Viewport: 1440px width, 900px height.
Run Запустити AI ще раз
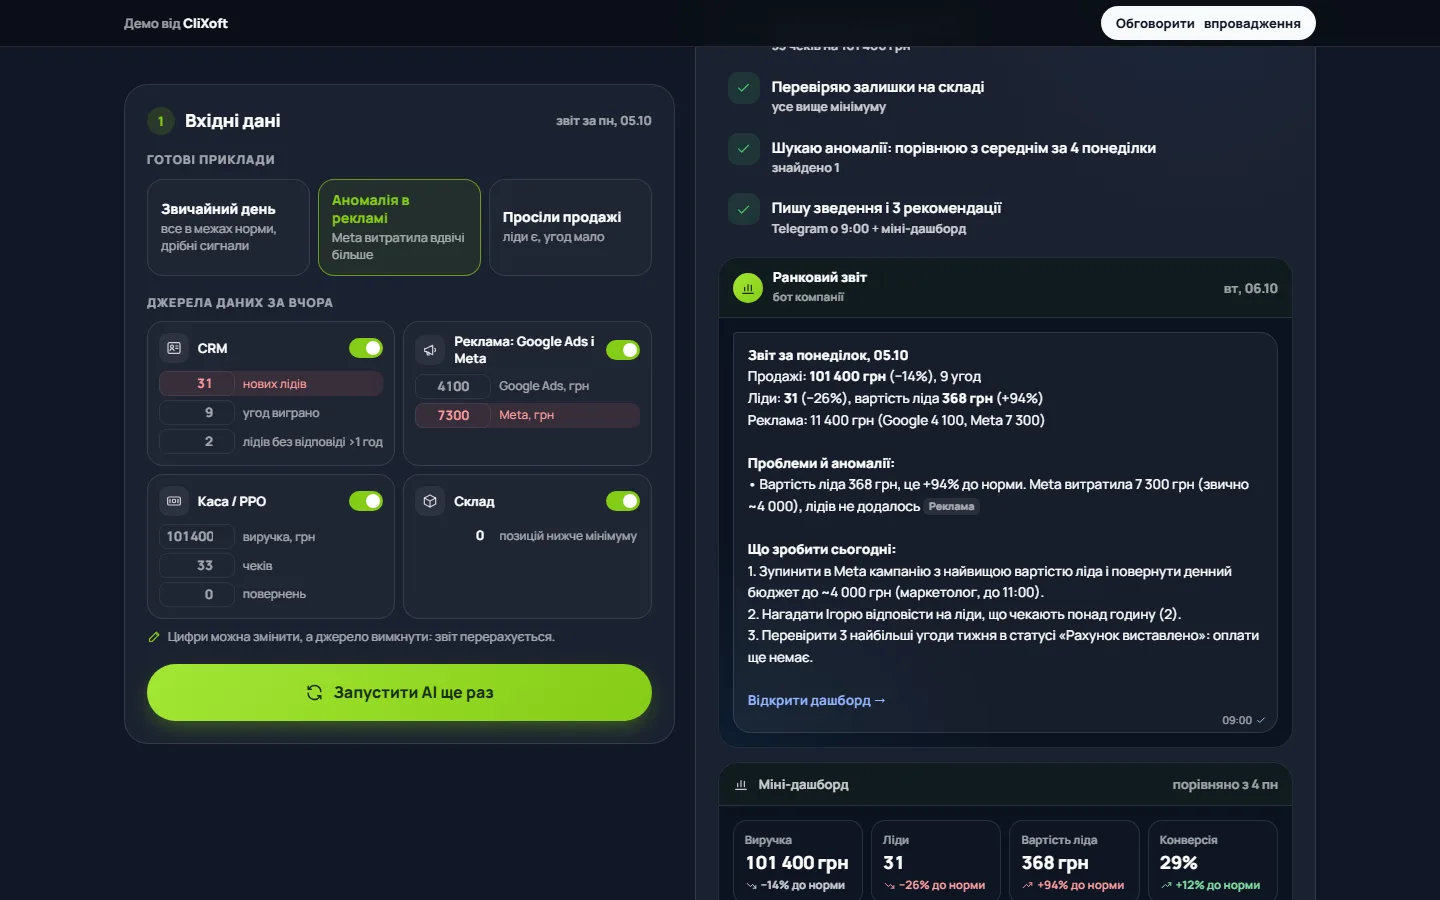click(399, 692)
